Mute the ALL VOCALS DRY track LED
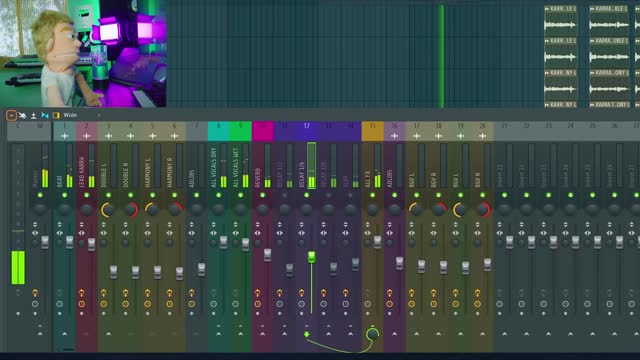The height and width of the screenshot is (360, 640). click(x=218, y=195)
